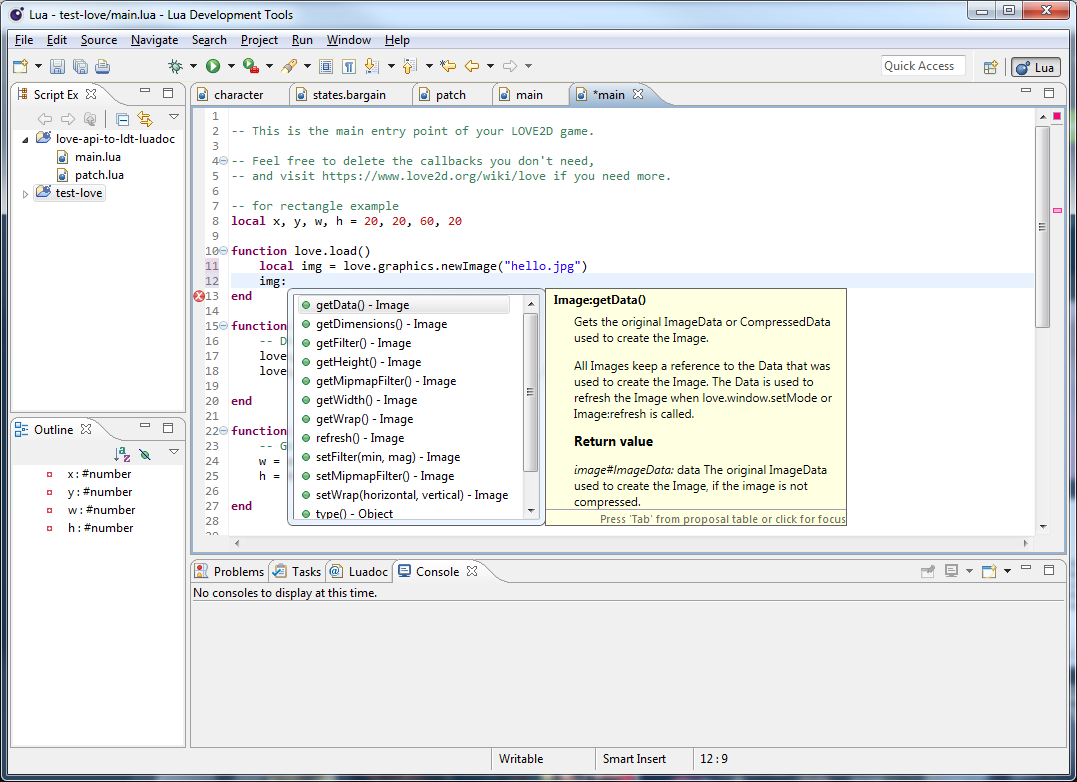This screenshot has height=782, width=1077.
Task: Click the Open Perspective icon
Action: pos(990,67)
